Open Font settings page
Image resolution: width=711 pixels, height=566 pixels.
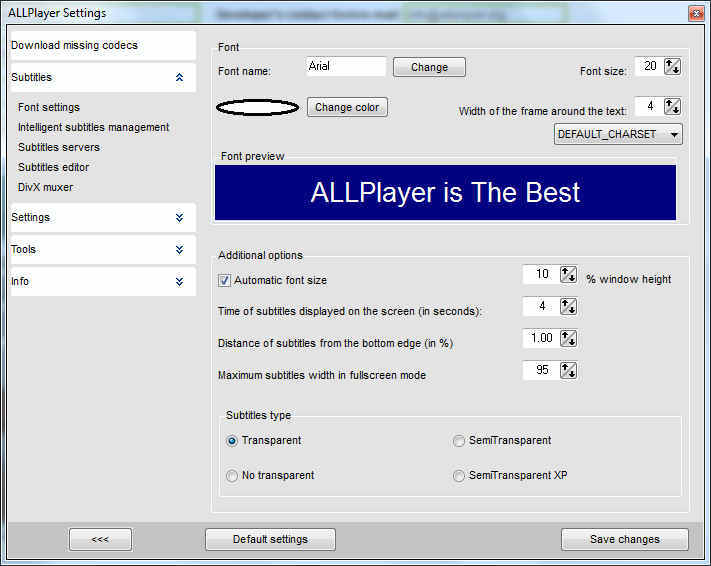tap(49, 107)
